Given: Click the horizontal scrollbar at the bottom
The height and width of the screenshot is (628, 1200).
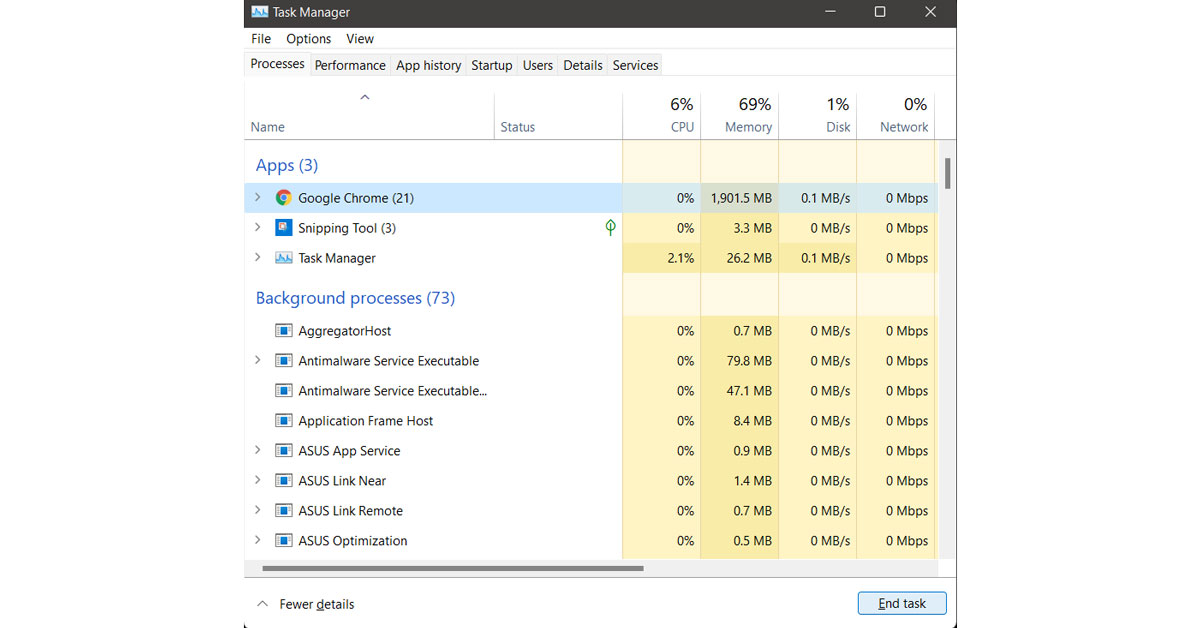Looking at the screenshot, I should [x=453, y=569].
